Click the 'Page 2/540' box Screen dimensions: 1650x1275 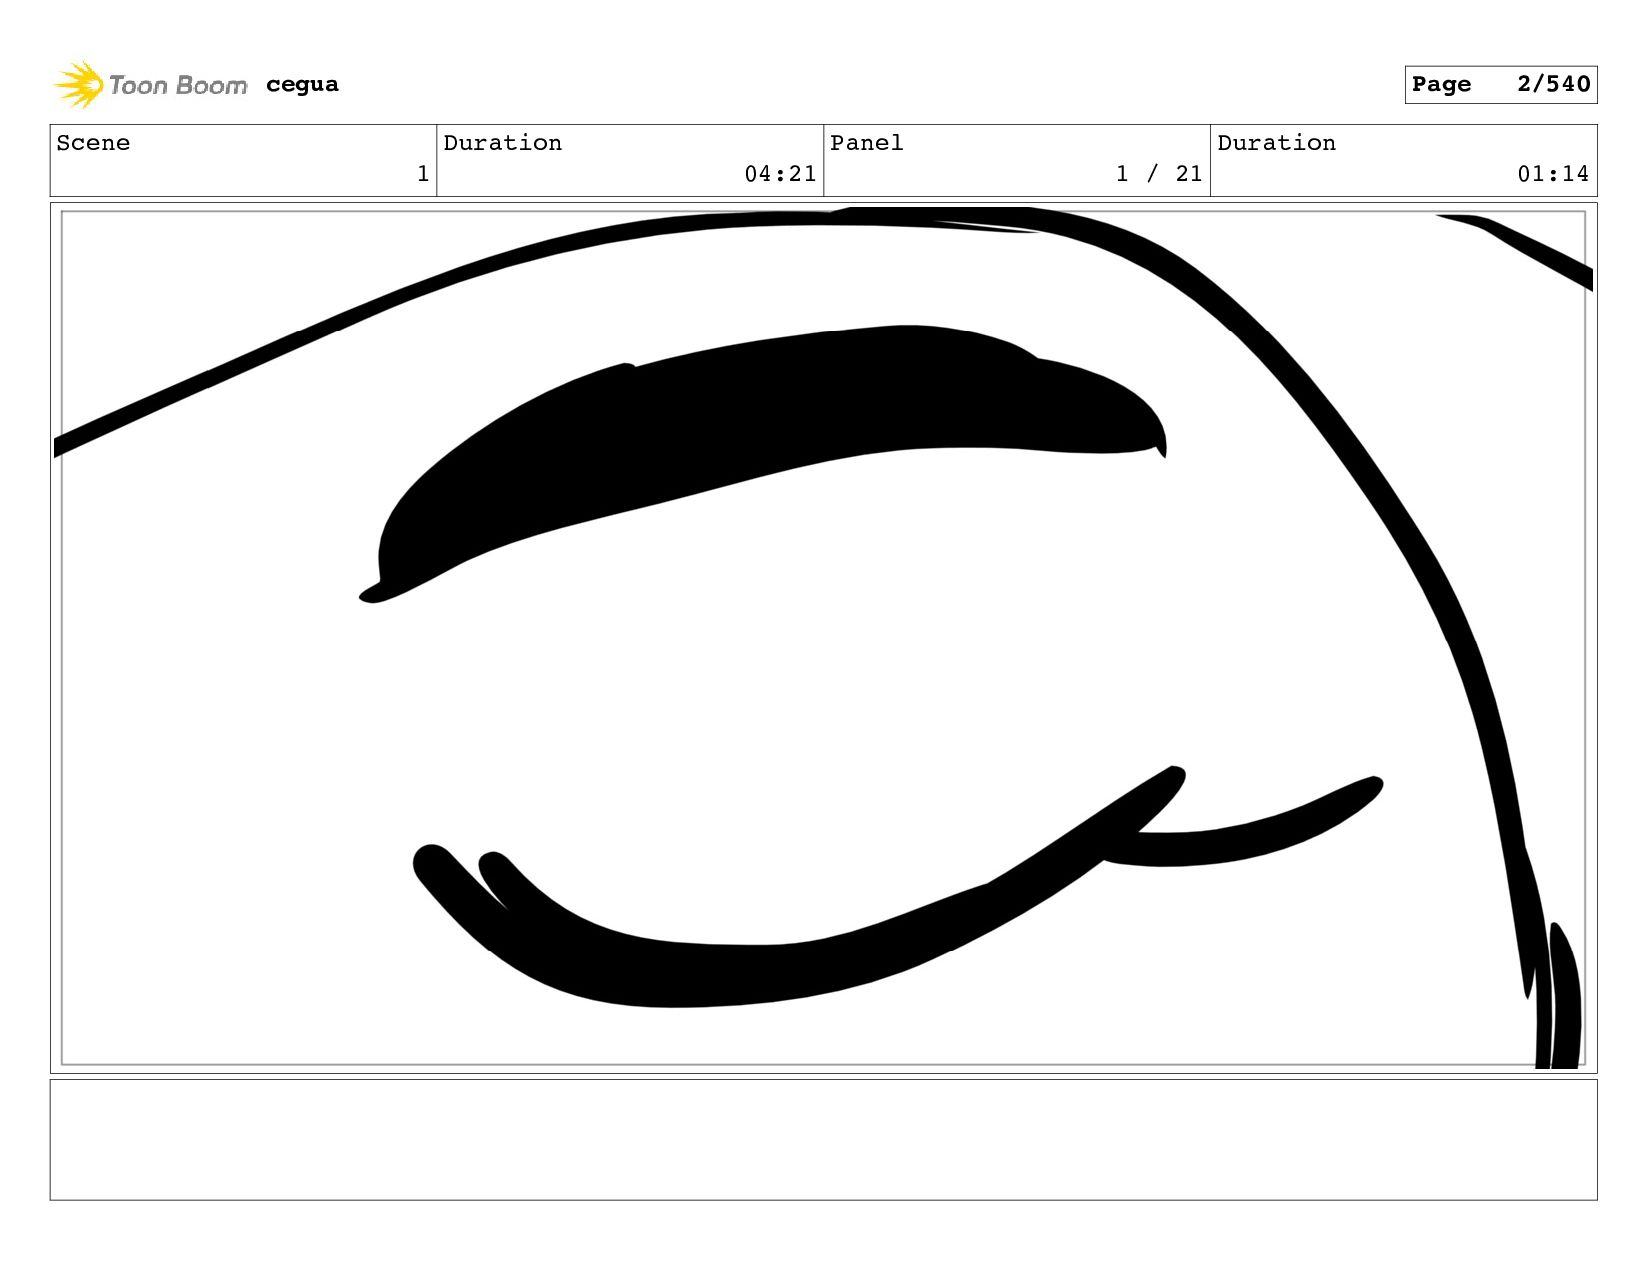coord(1500,84)
